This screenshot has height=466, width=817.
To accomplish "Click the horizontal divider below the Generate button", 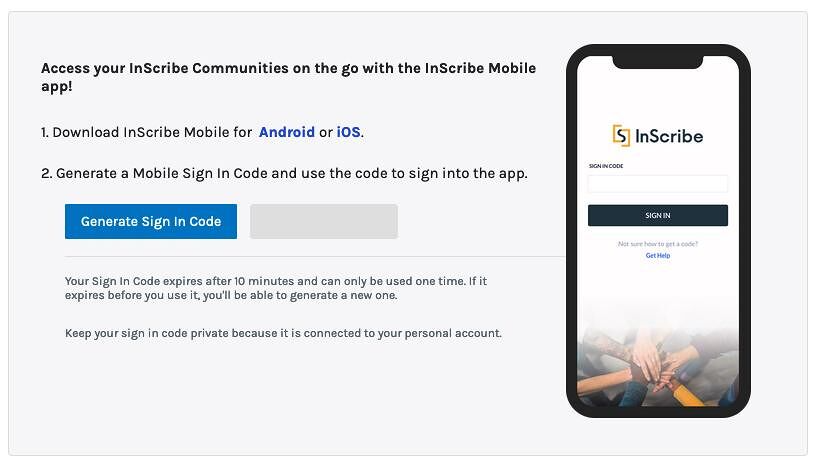I will [x=315, y=256].
